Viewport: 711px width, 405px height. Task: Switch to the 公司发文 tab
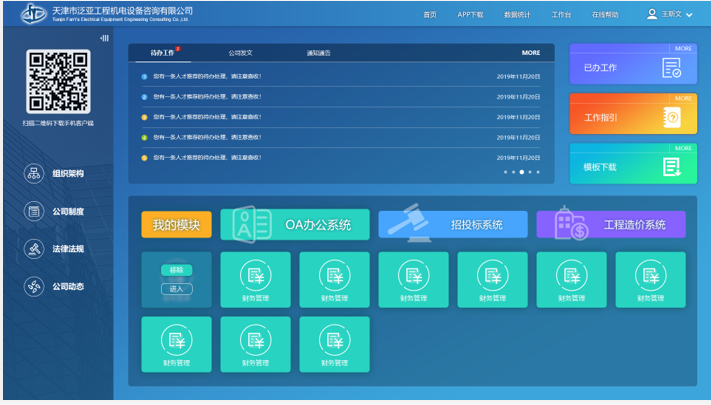pos(240,53)
